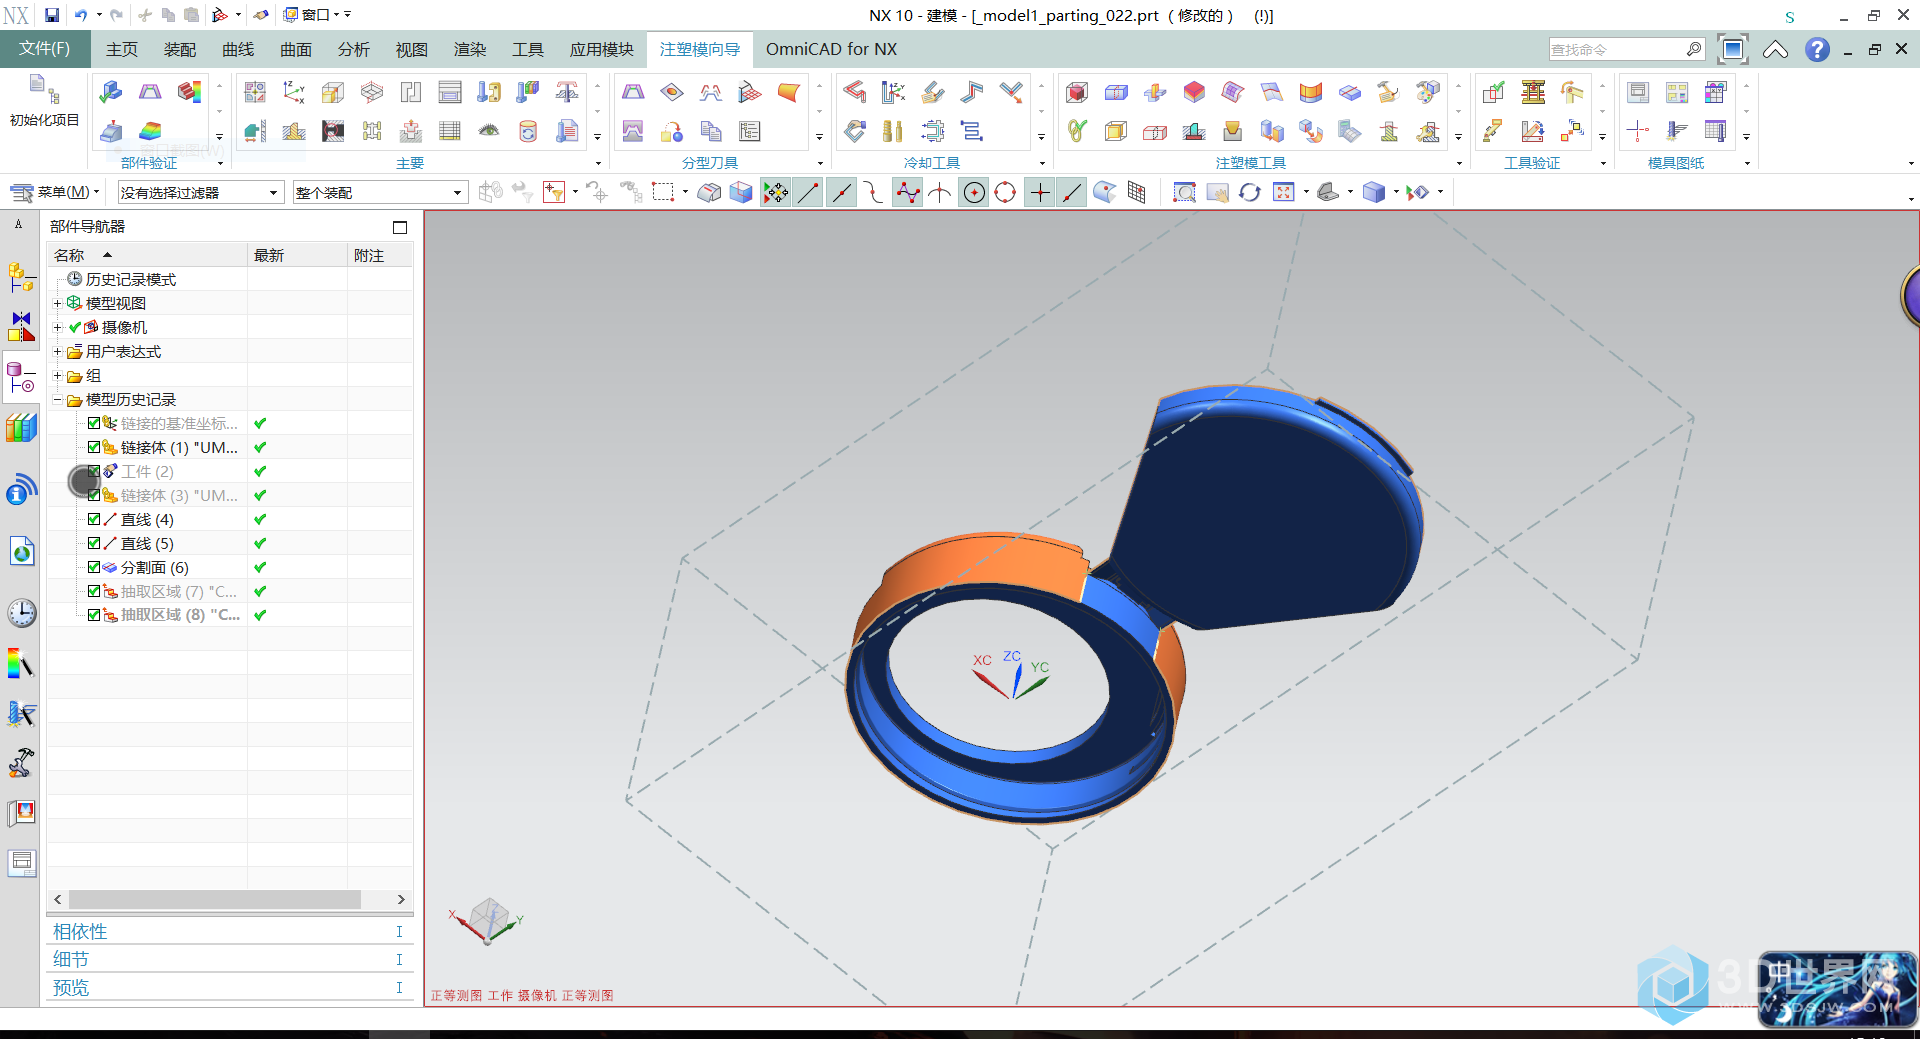Open the History clock sidebar icon
The width and height of the screenshot is (1920, 1039).
[21, 613]
